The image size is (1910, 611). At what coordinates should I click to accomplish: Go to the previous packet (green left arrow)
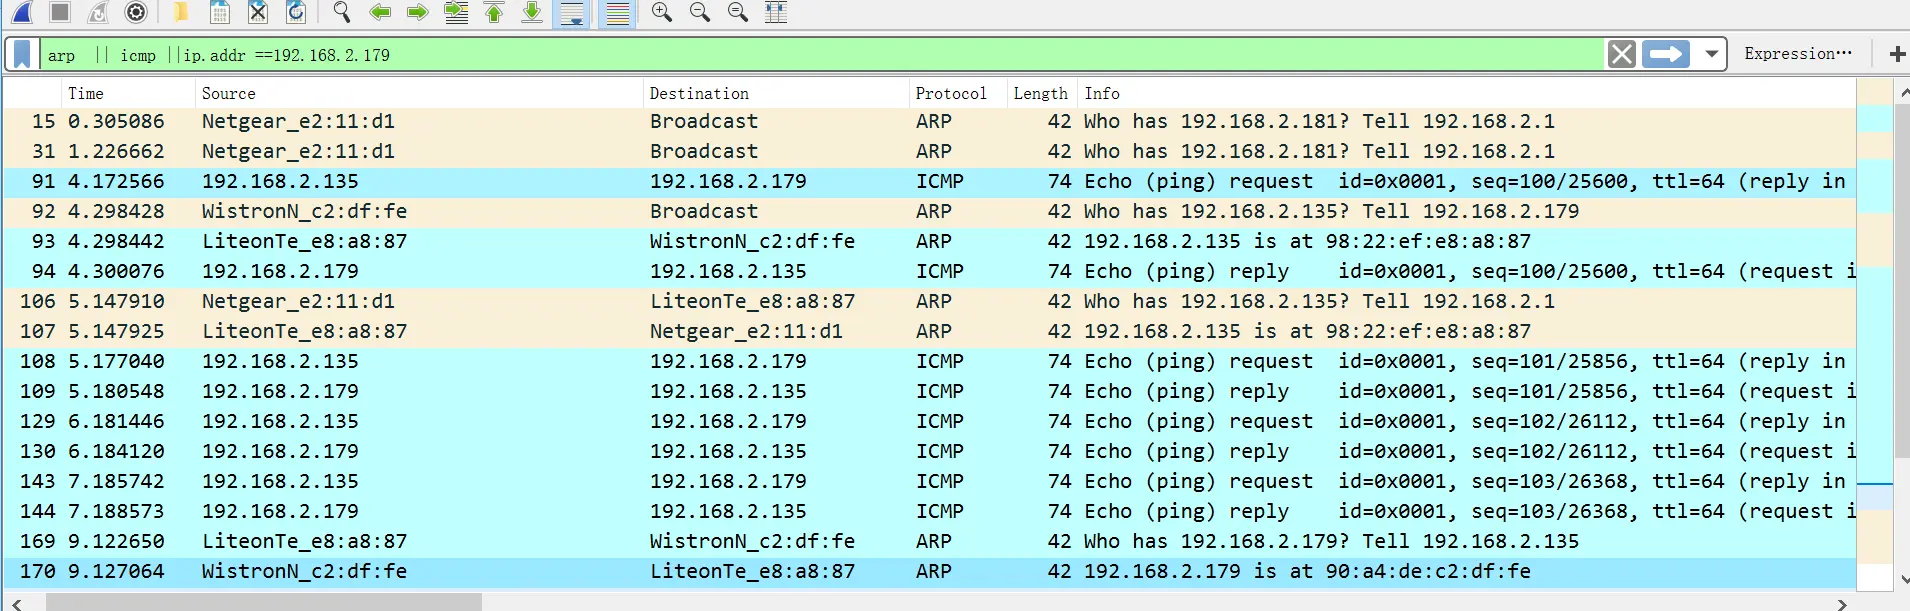380,12
